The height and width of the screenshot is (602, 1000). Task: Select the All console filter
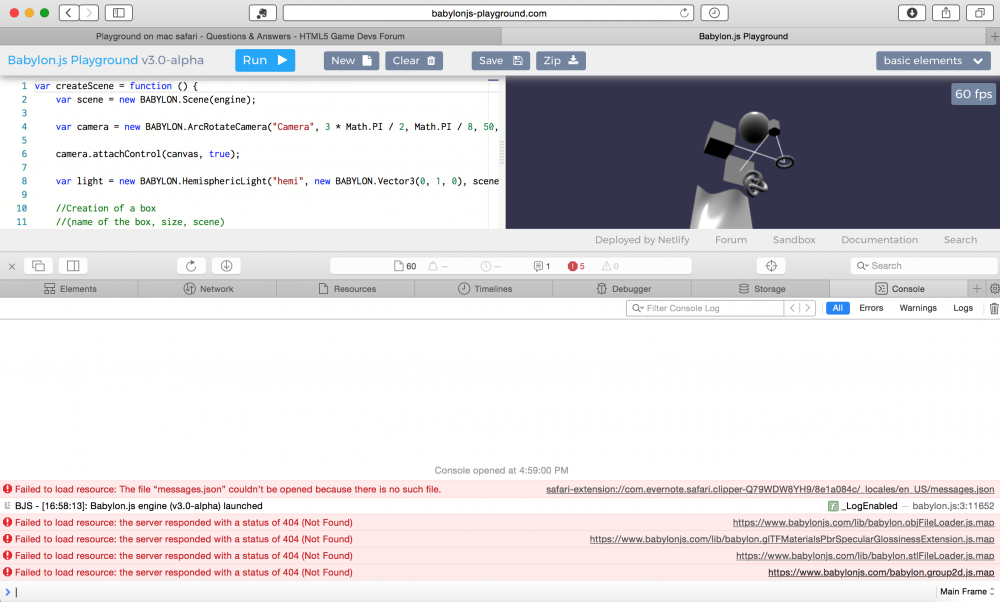pos(837,308)
